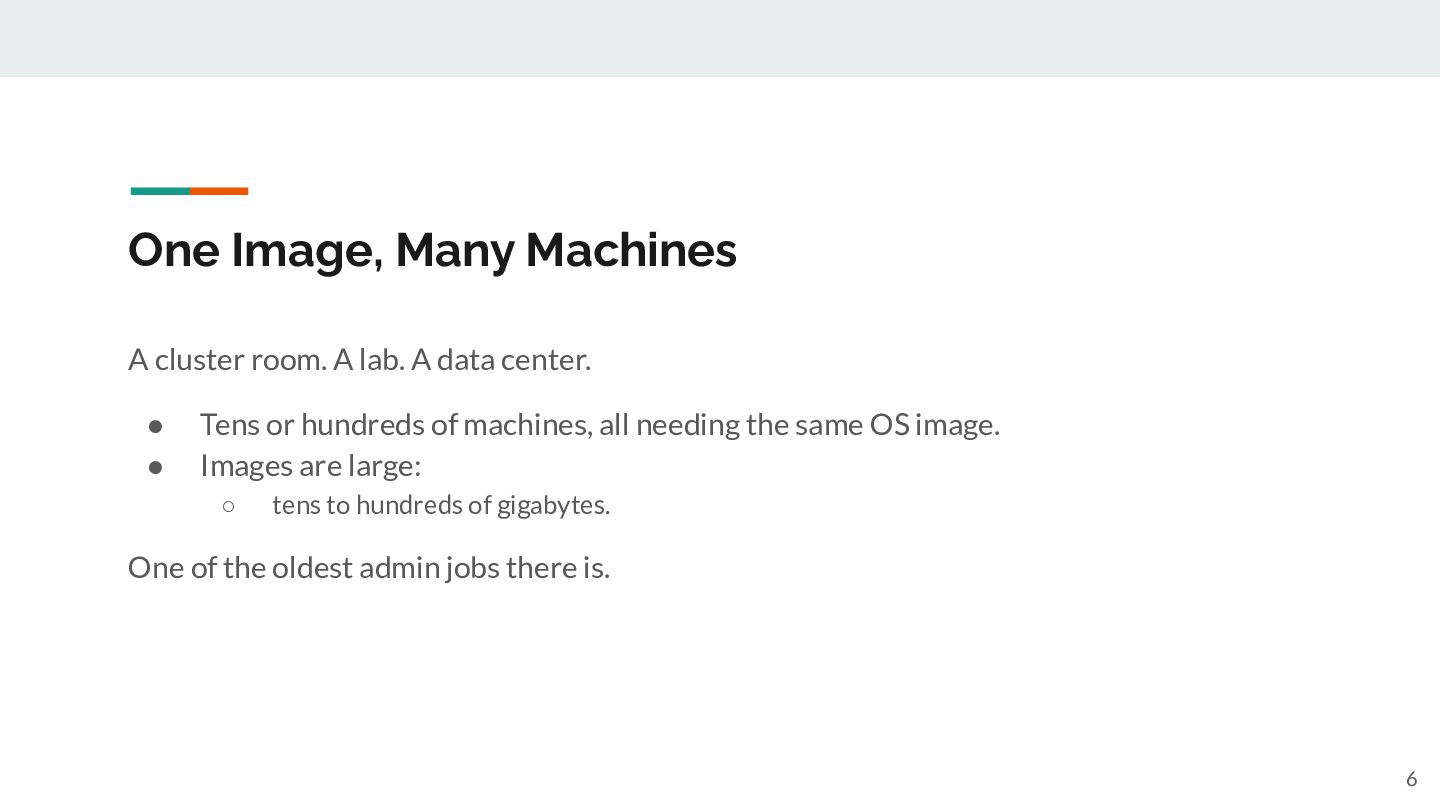The image size is (1440, 810).
Task: Click the line A cluster room. A lab.
Action: [360, 359]
